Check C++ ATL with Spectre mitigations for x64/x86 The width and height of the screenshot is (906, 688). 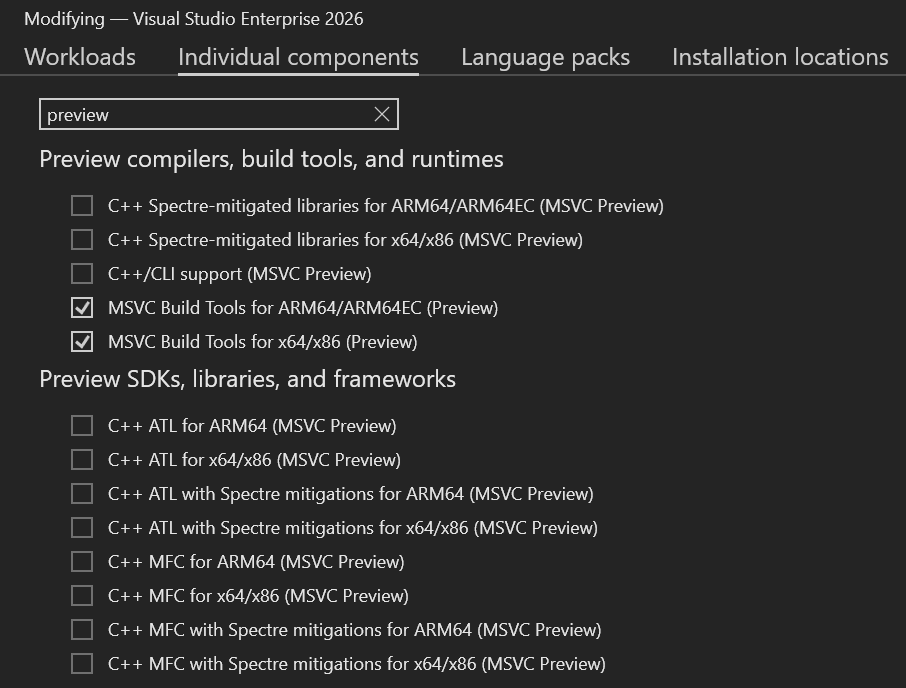(x=81, y=527)
